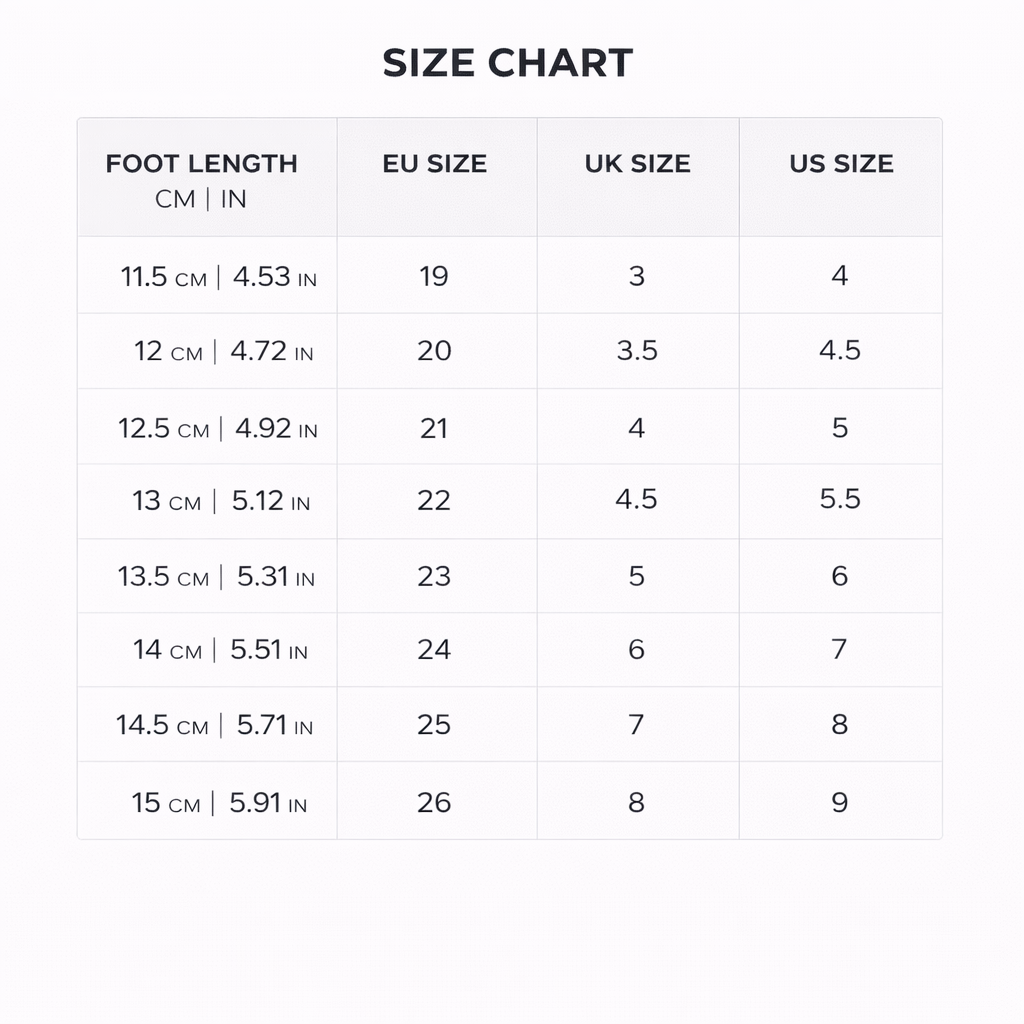
Task: Select the EU SIZE column header
Action: [x=437, y=178]
